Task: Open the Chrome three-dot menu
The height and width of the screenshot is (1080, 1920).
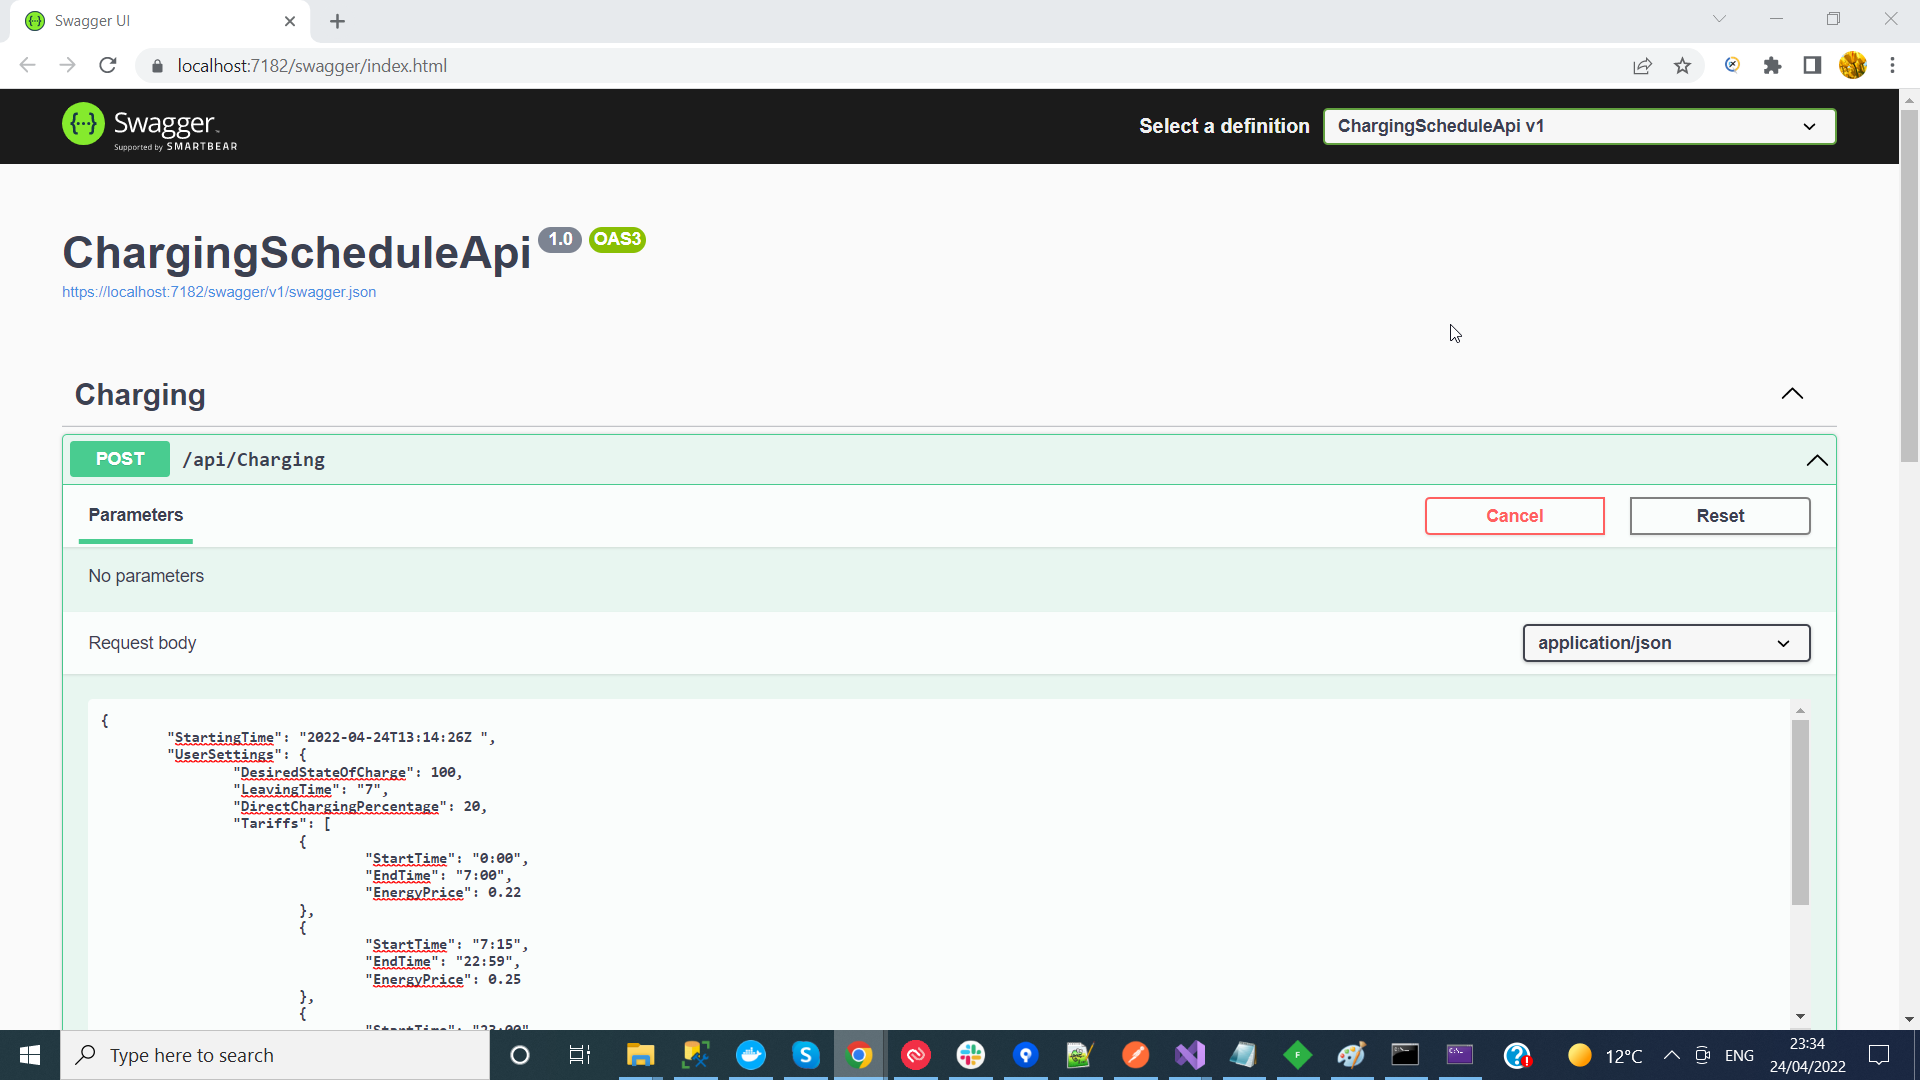Action: [x=1892, y=66]
